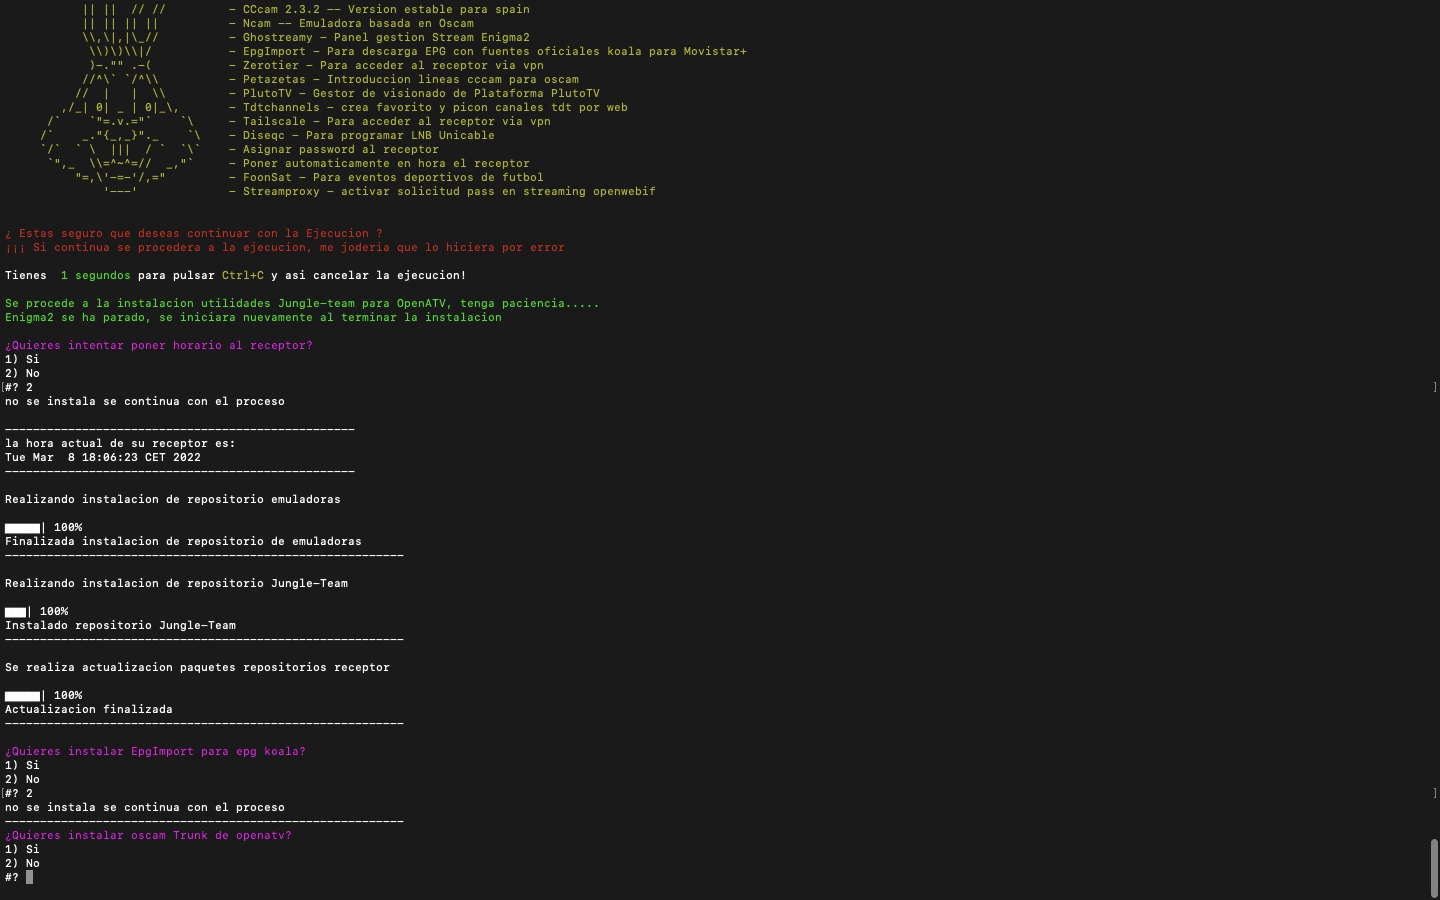Click the progress bar above "Instalado repositorio Jungle-Team"
The width and height of the screenshot is (1440, 900).
tap(15, 611)
